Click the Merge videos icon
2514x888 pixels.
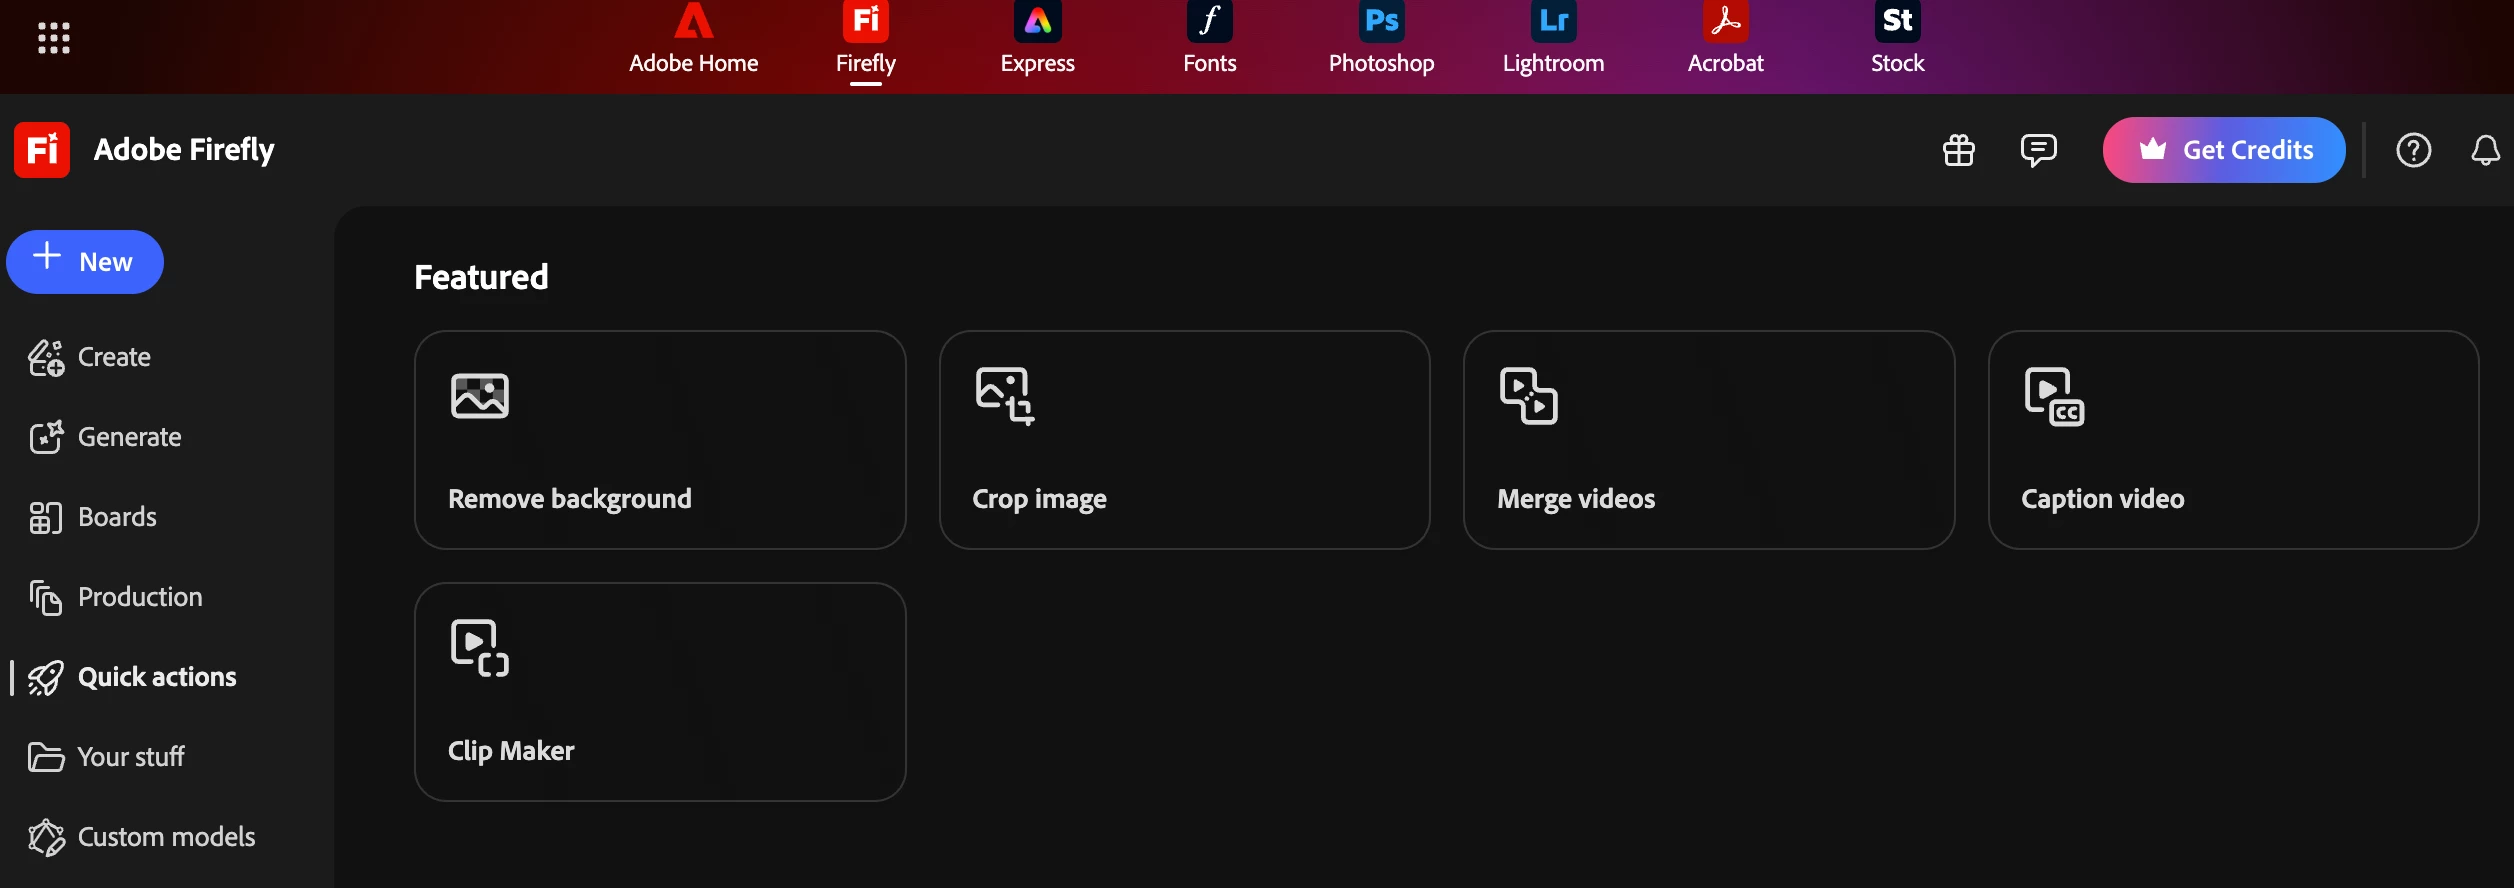click(1529, 396)
